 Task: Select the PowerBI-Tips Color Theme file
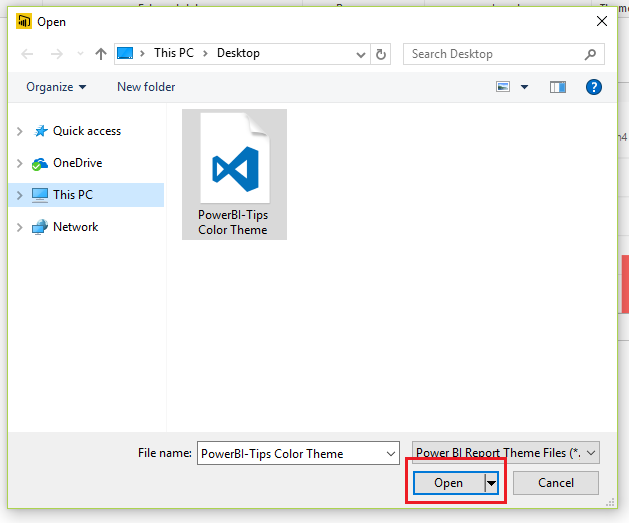(234, 174)
